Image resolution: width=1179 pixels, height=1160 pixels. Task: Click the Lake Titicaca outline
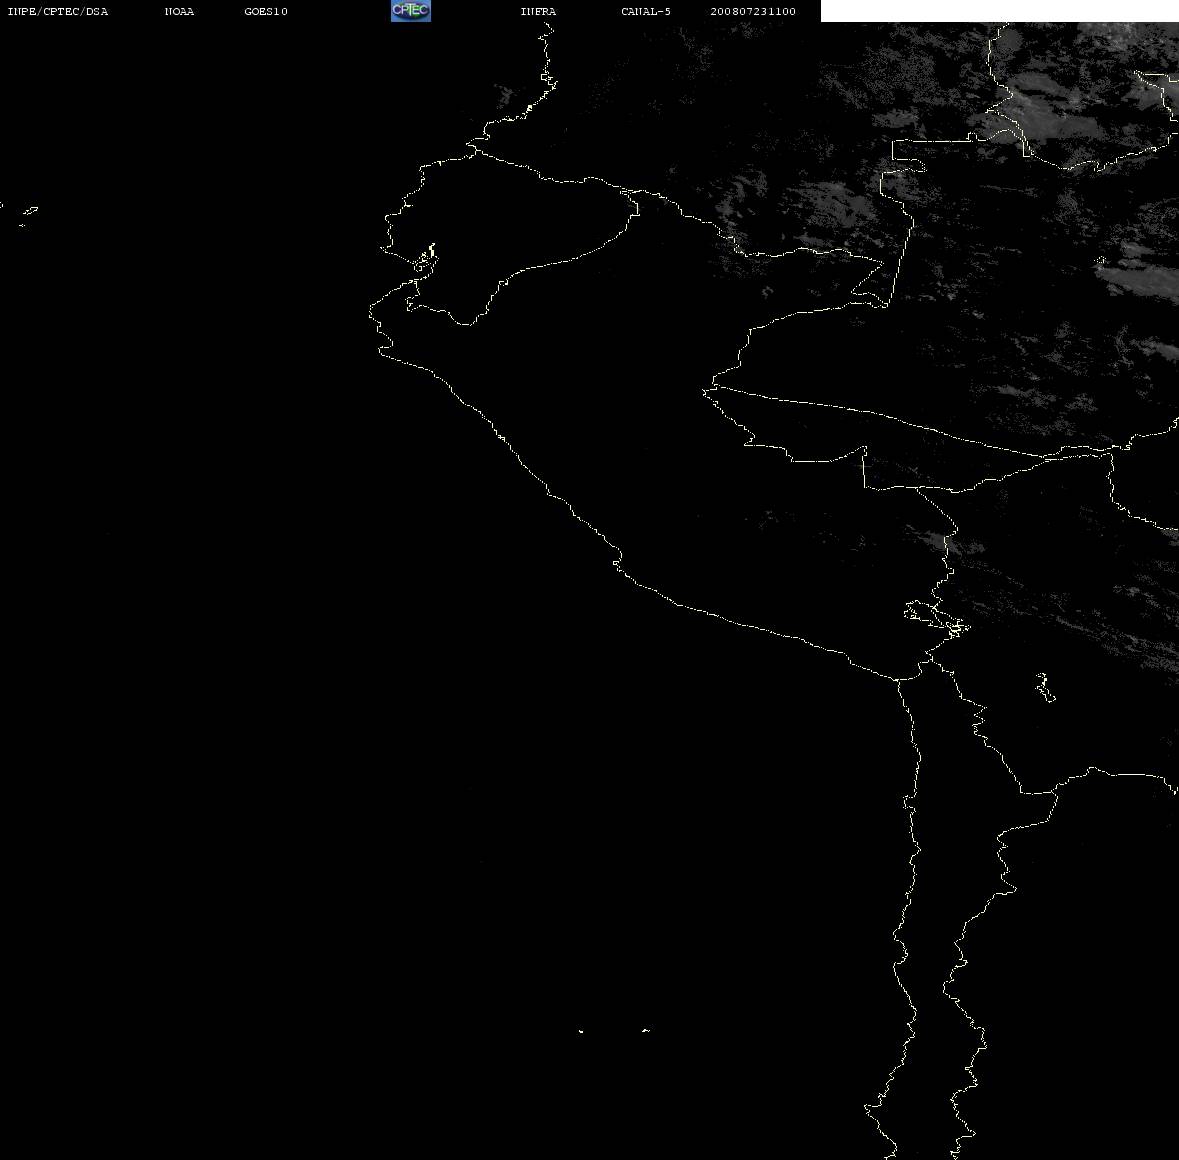point(936,619)
